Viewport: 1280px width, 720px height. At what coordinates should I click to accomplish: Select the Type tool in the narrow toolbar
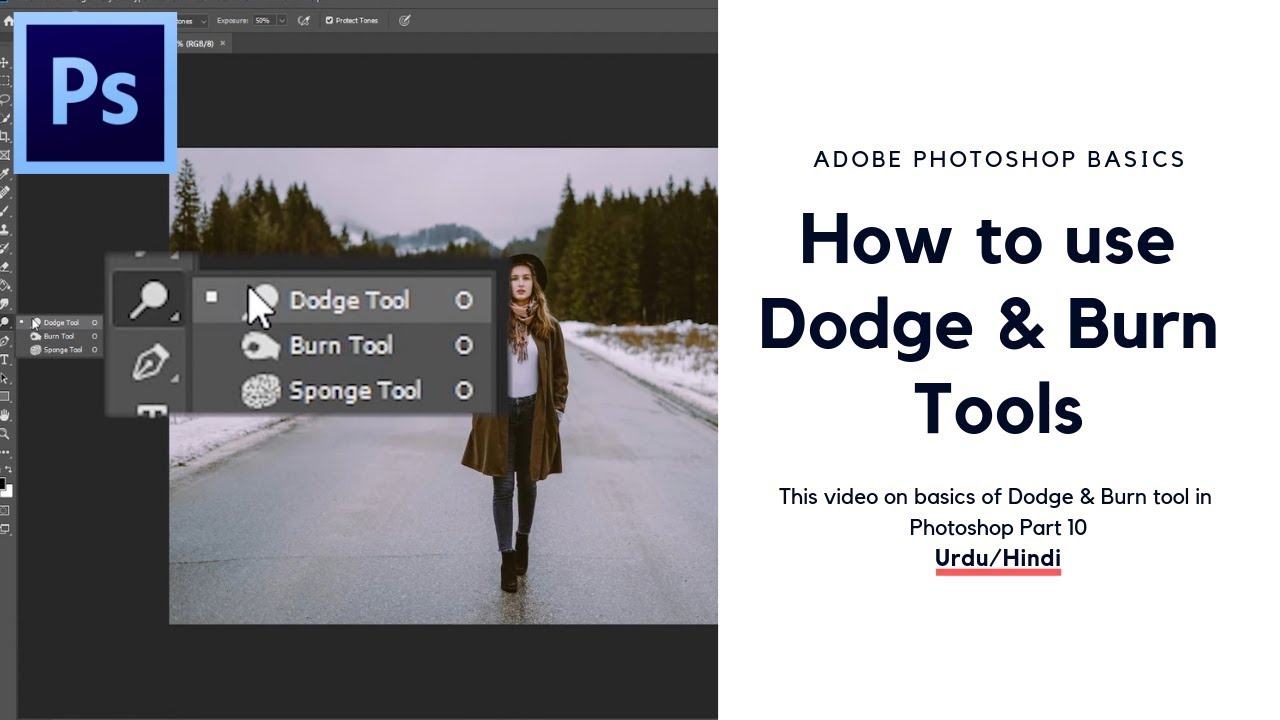tap(5, 360)
